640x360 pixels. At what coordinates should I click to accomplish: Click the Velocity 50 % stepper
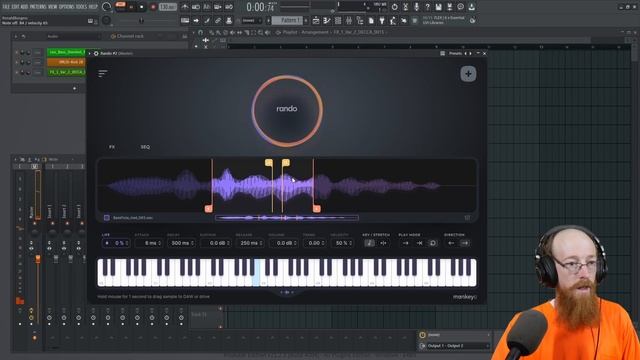(342, 243)
